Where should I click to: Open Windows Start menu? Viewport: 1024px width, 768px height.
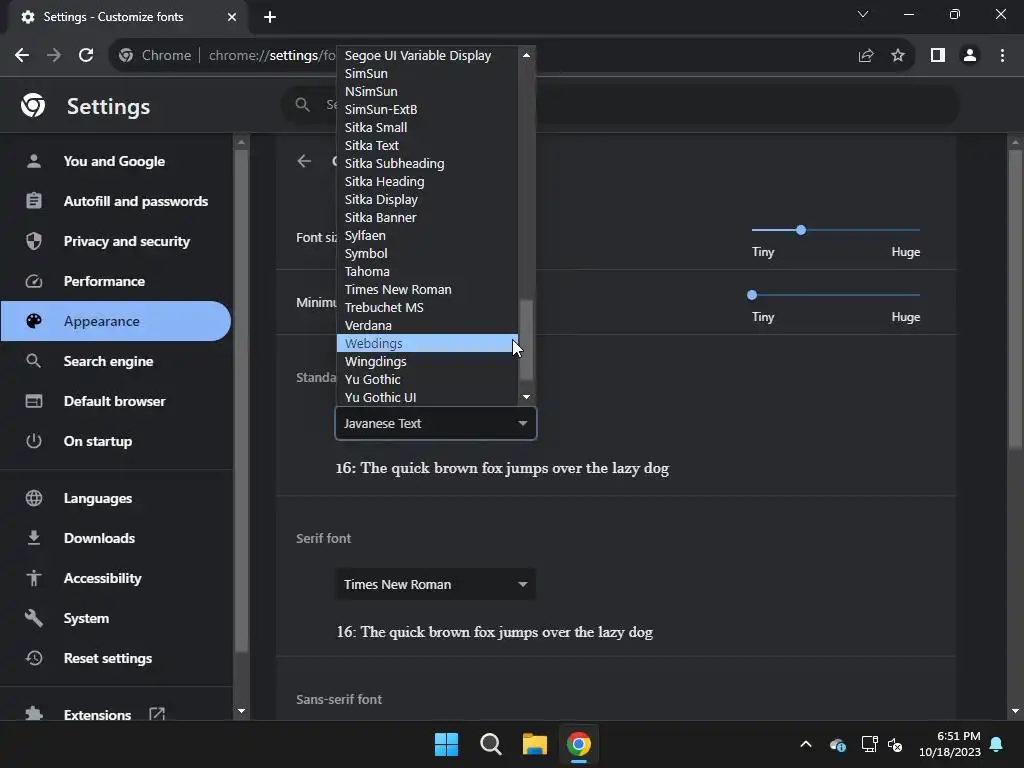(x=447, y=744)
